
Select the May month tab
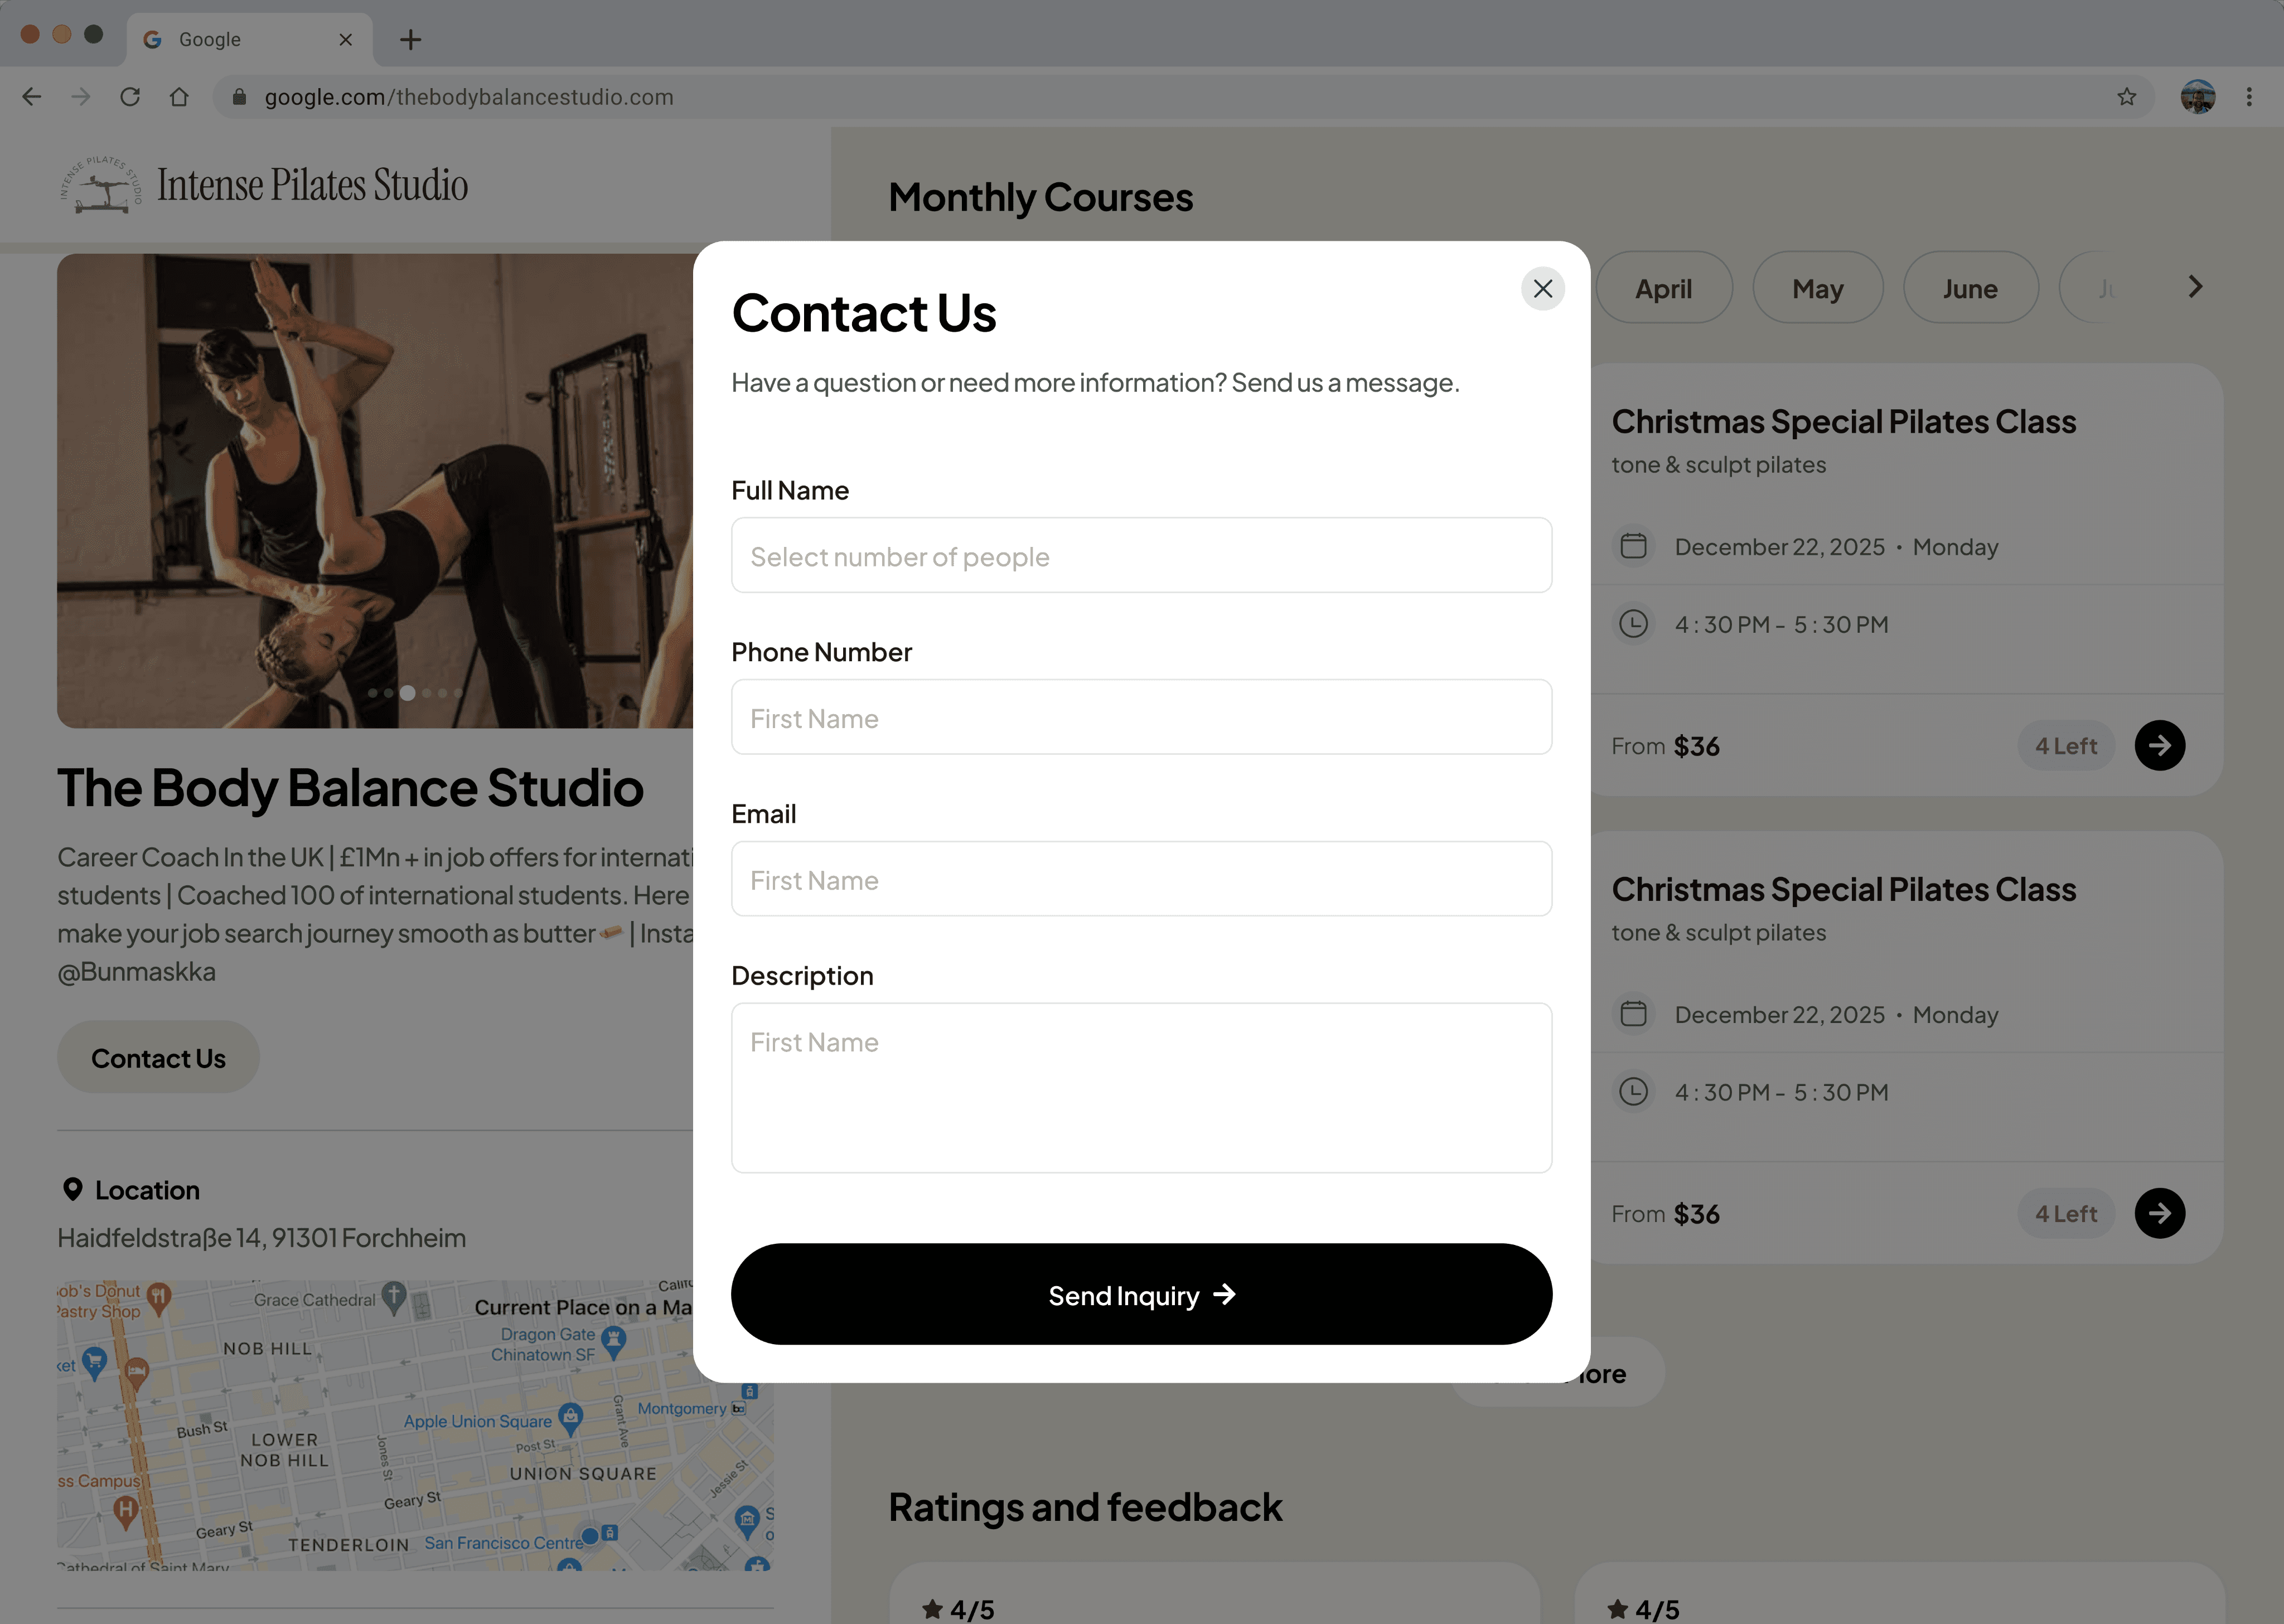coord(1817,289)
